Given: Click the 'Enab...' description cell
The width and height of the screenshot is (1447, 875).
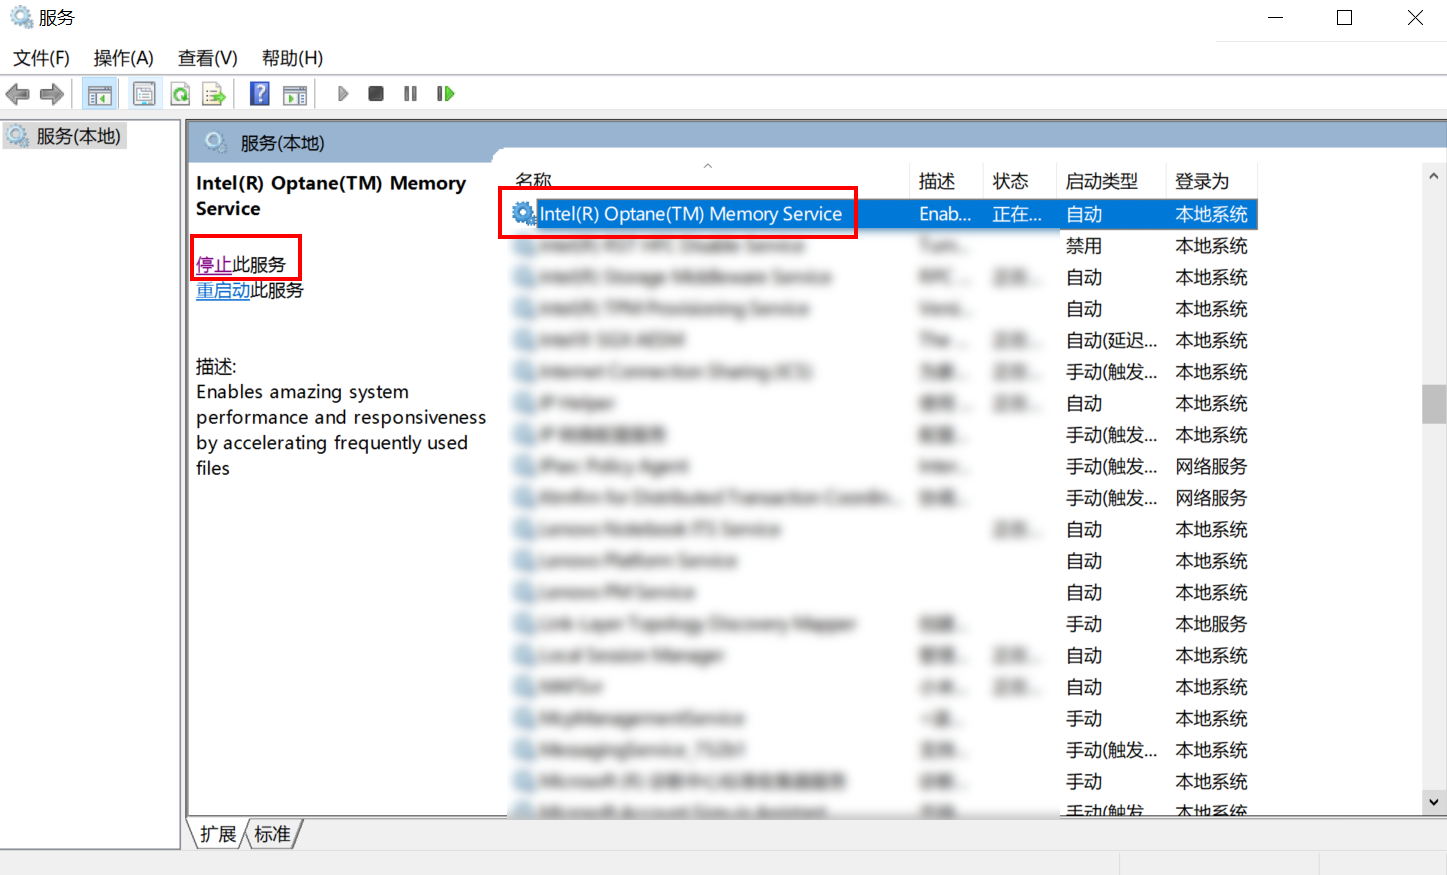Looking at the screenshot, I should pos(945,214).
